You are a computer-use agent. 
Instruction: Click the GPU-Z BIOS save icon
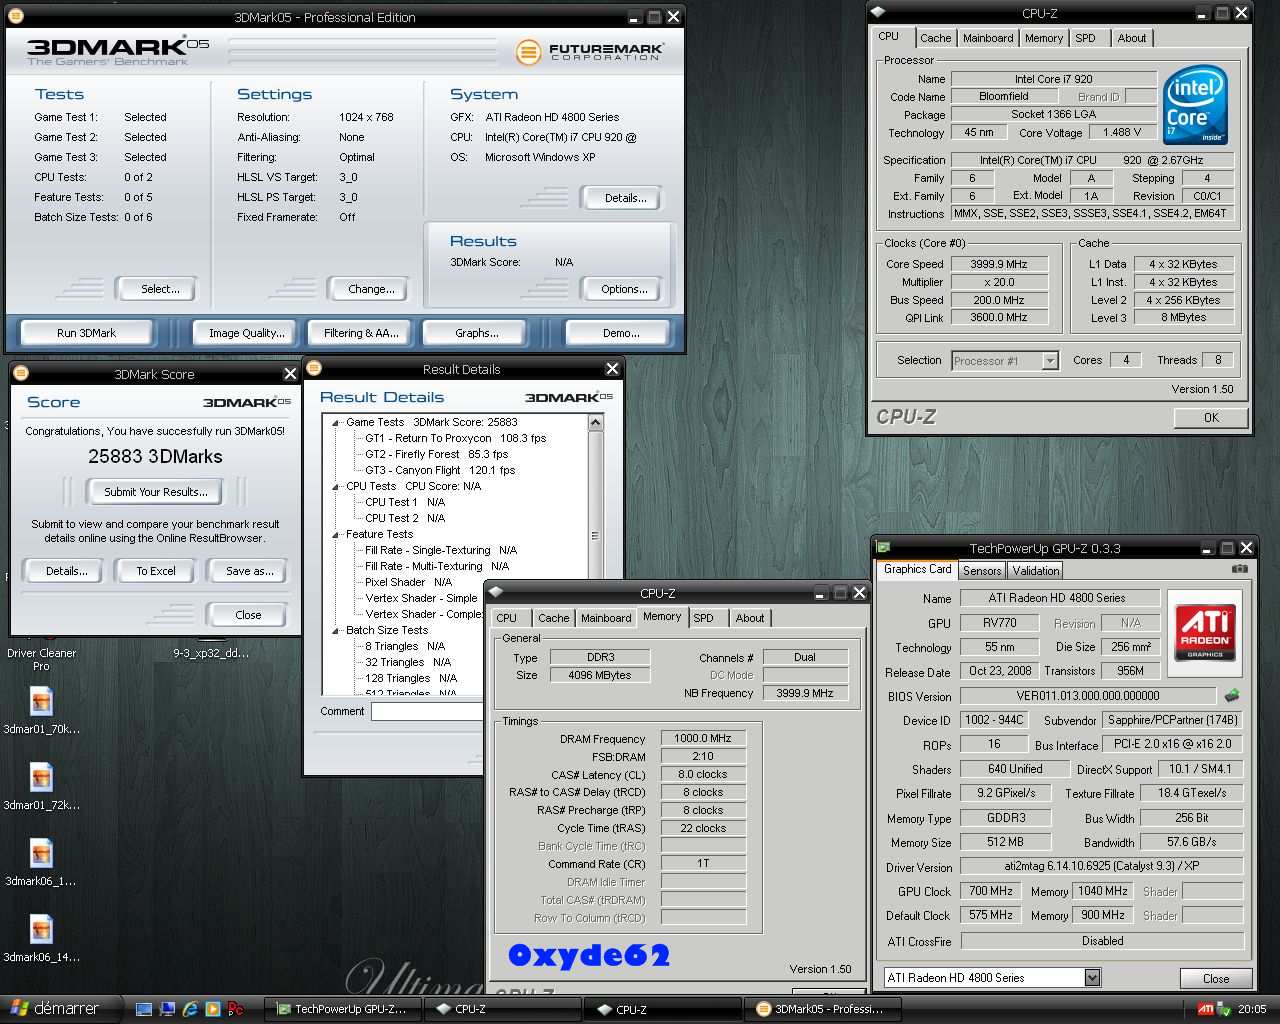pyautogui.click(x=1232, y=695)
